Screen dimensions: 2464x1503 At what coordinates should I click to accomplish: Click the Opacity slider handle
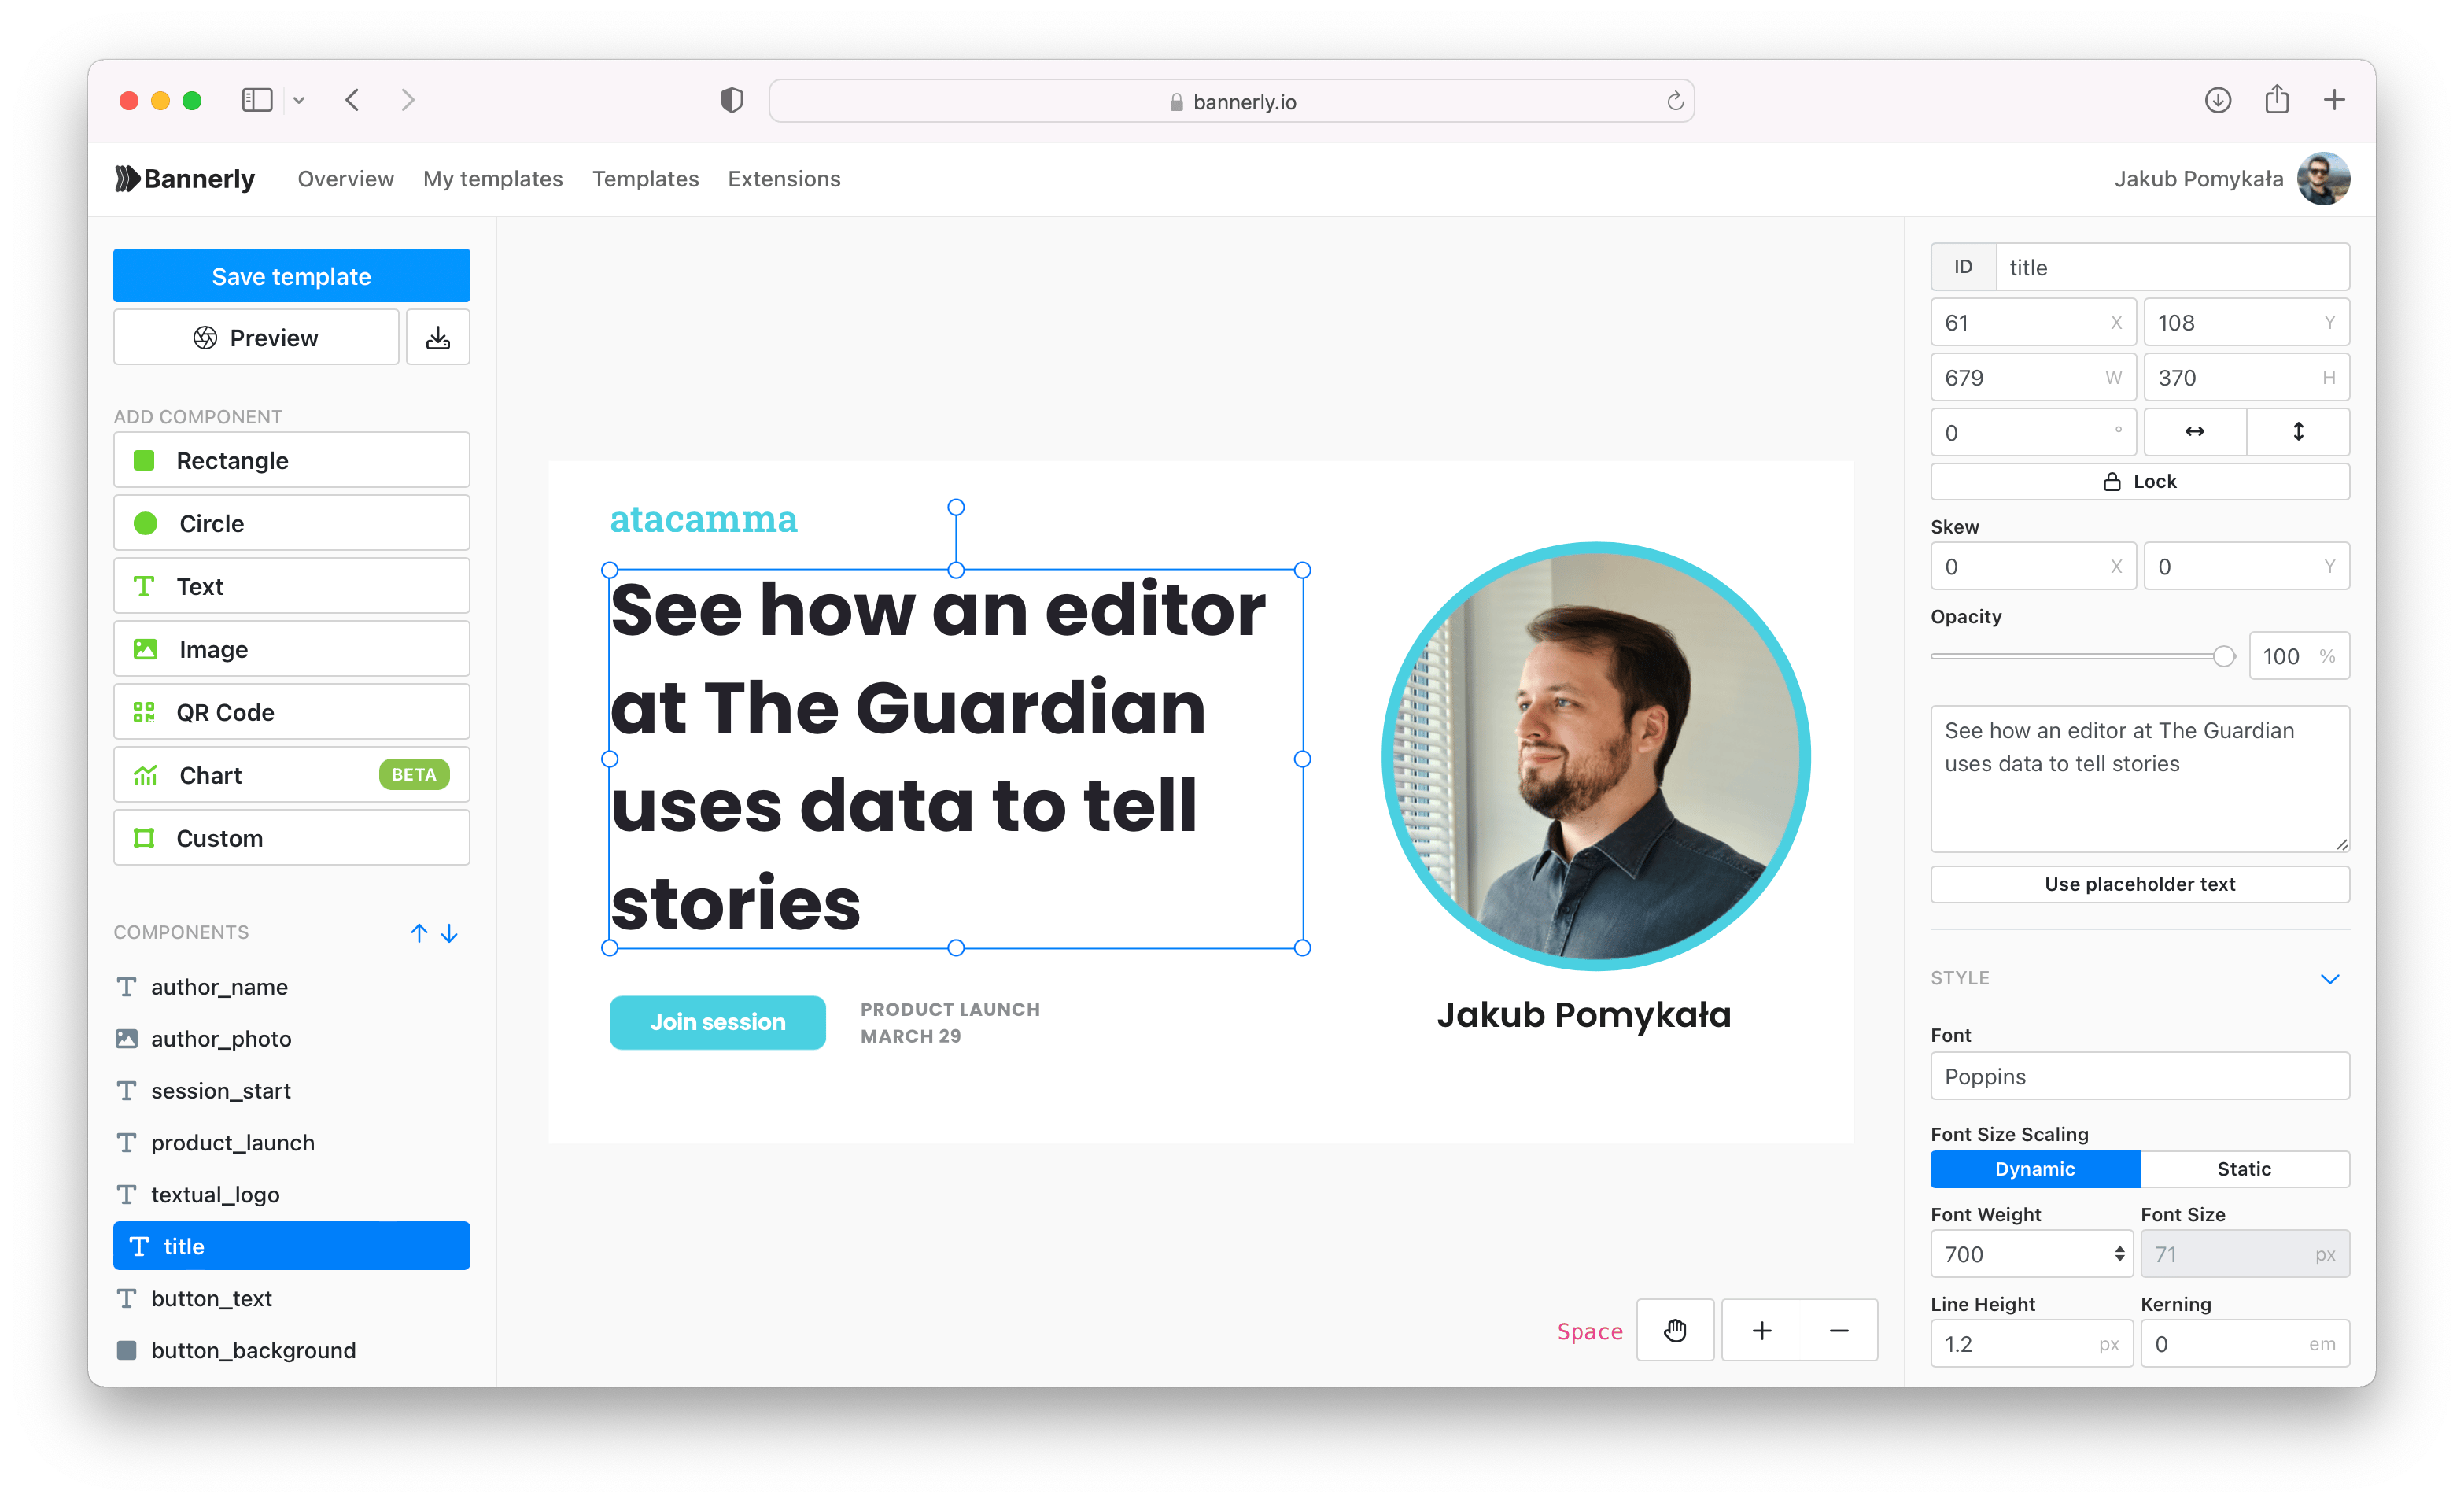(2223, 656)
